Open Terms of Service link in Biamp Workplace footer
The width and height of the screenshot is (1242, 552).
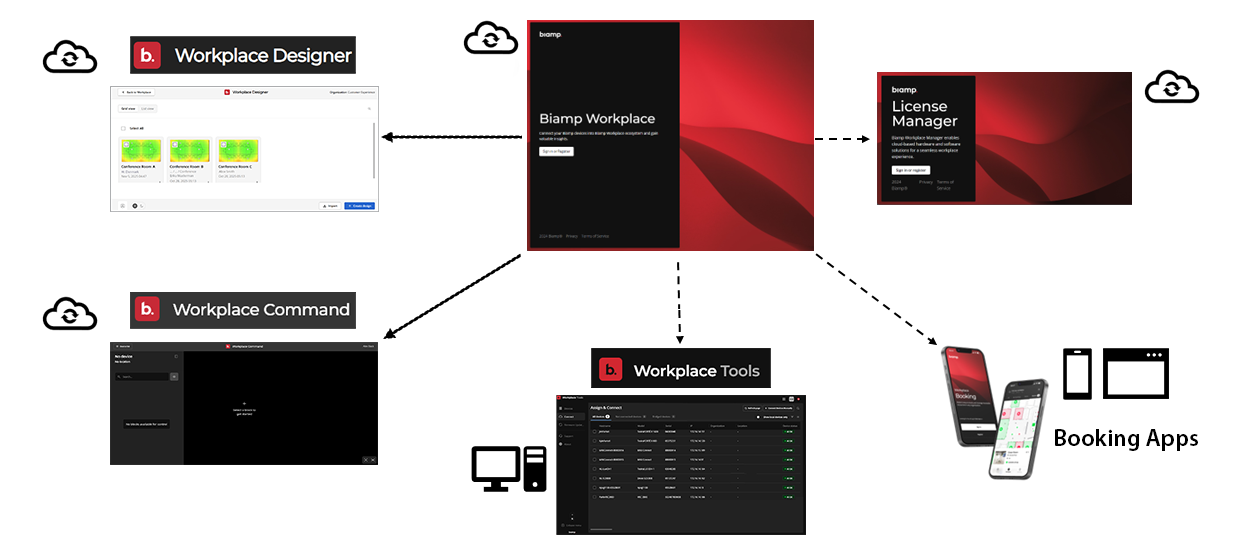[595, 236]
